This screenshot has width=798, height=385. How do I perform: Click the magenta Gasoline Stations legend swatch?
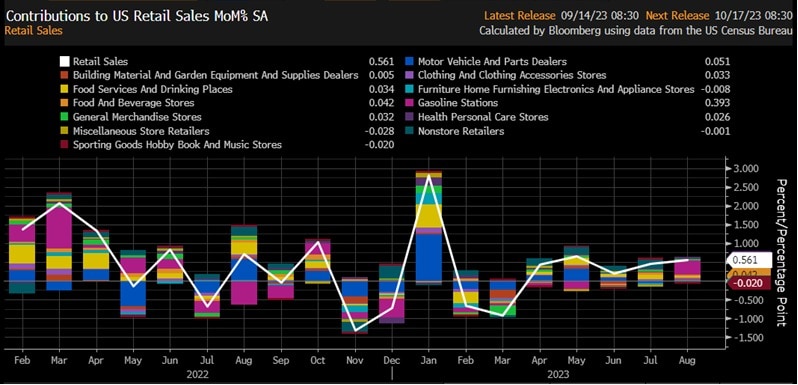click(409, 103)
